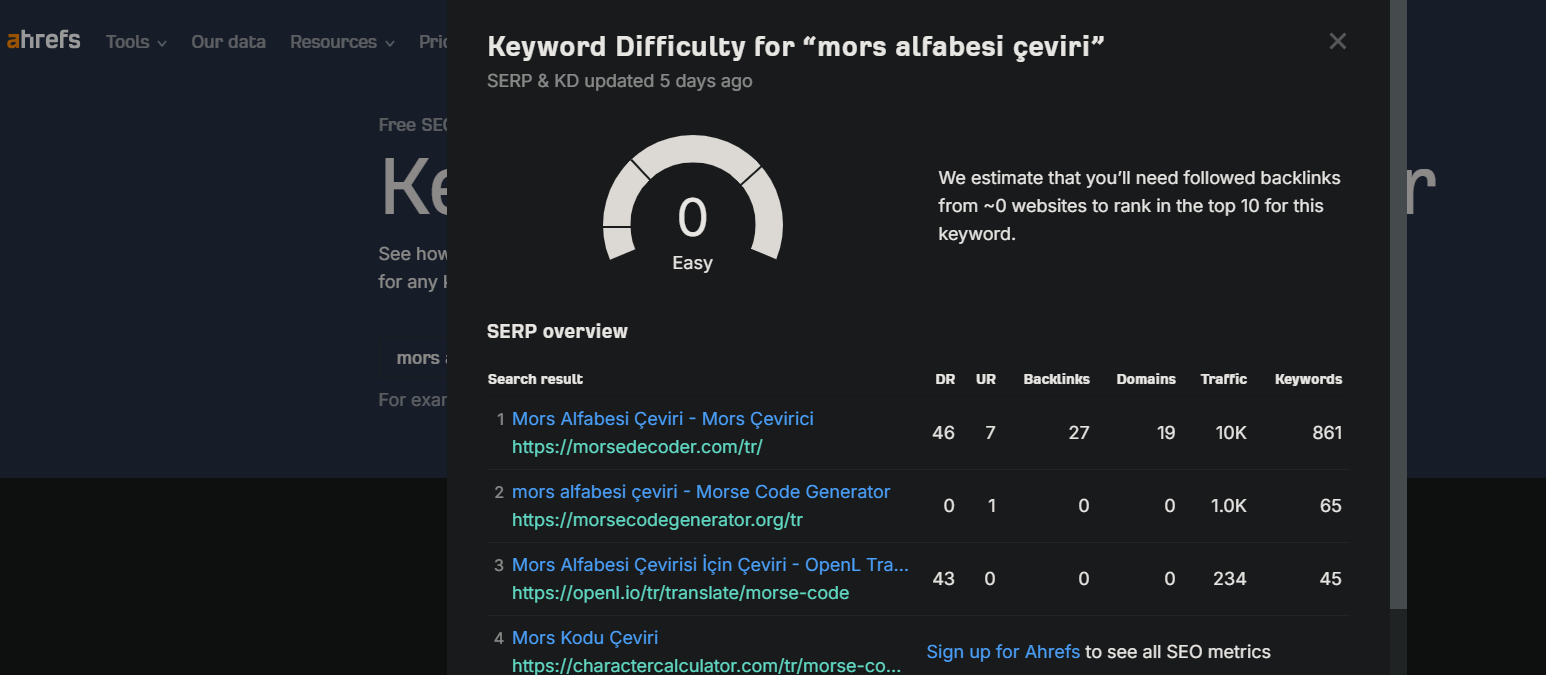
Task: Click the keyword difficulty gauge
Action: pos(692,205)
